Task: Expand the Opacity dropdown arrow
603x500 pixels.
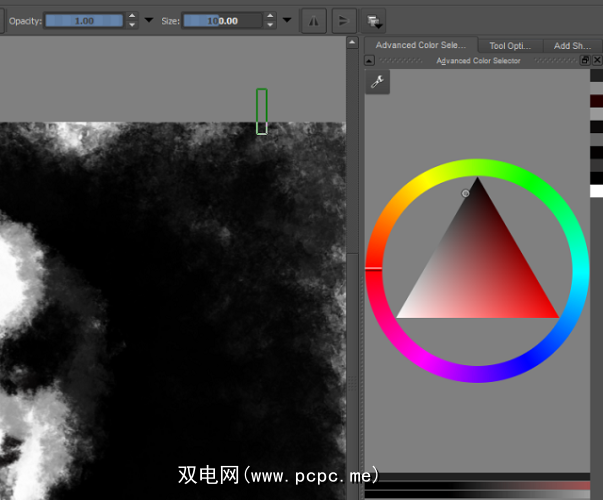Action: tap(149, 20)
